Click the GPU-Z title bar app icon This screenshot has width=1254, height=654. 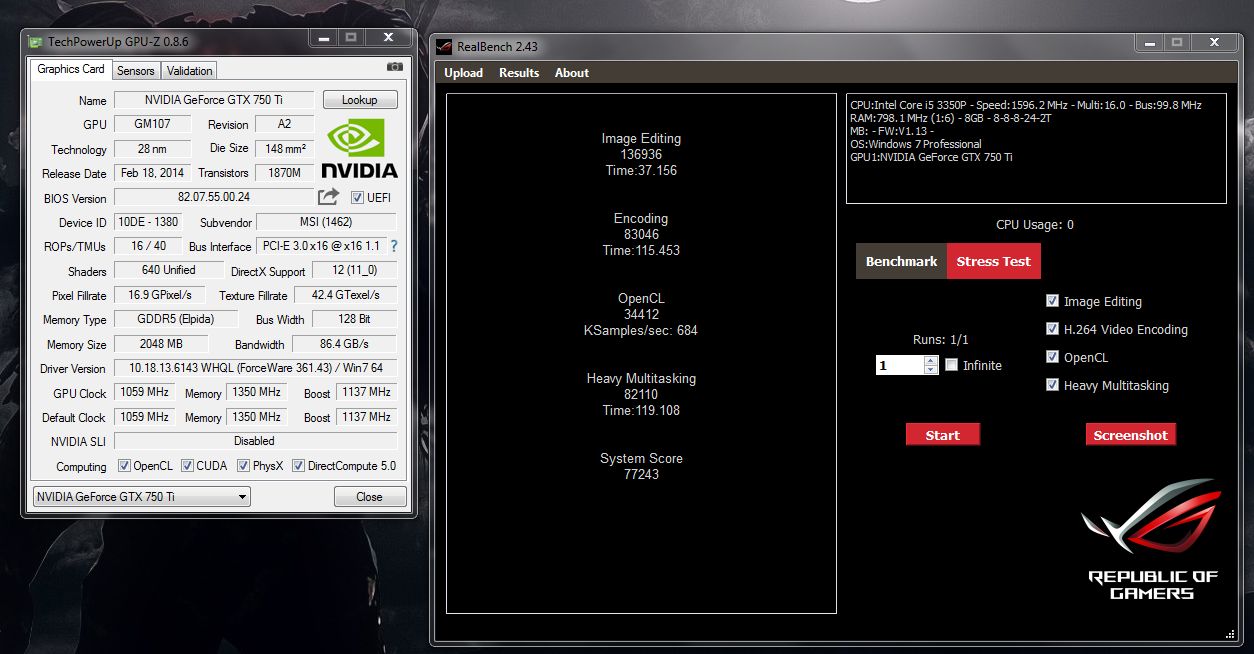[x=36, y=42]
